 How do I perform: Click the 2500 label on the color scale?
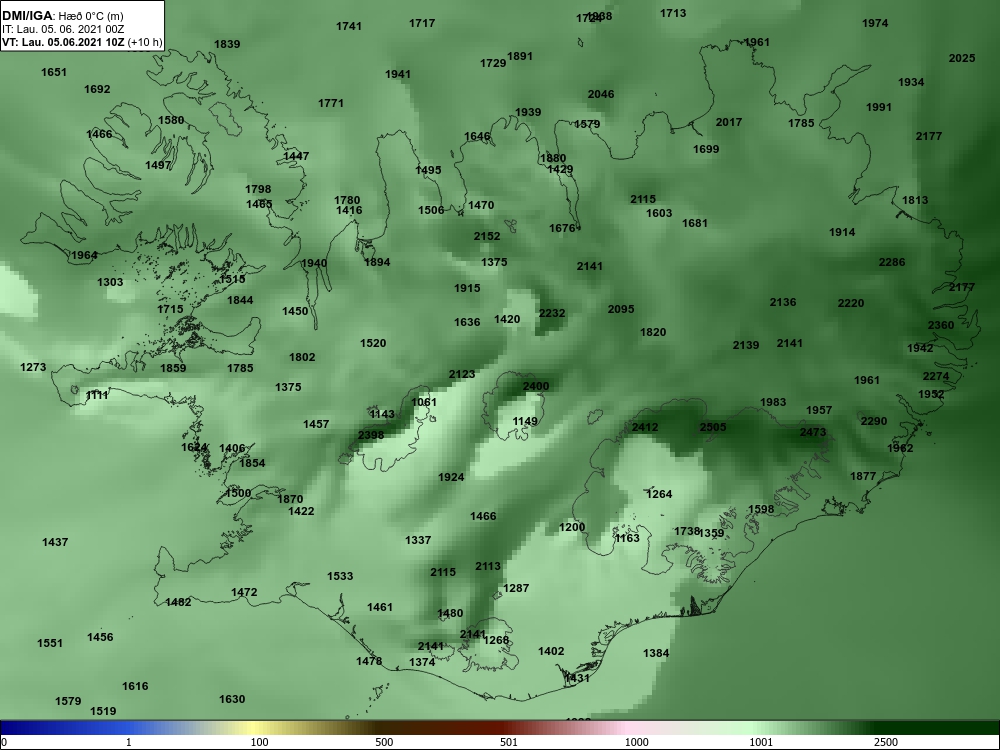point(886,742)
